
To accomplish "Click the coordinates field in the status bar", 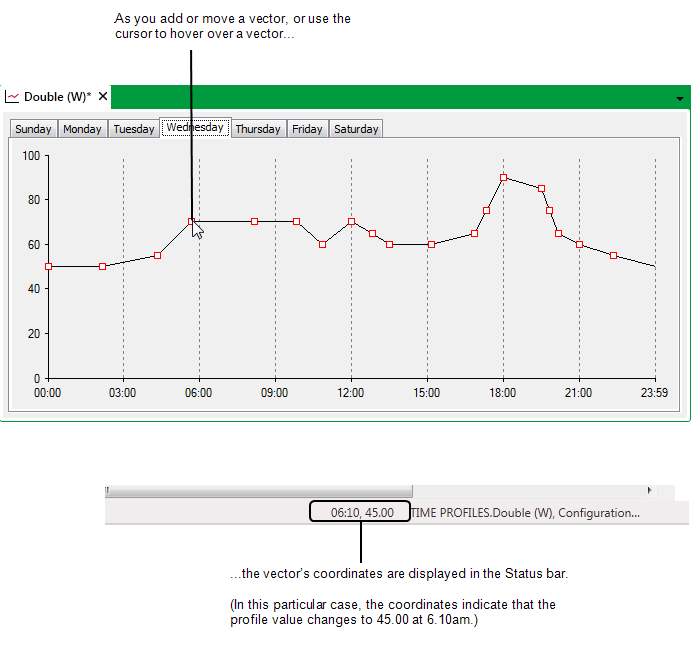I will [360, 513].
